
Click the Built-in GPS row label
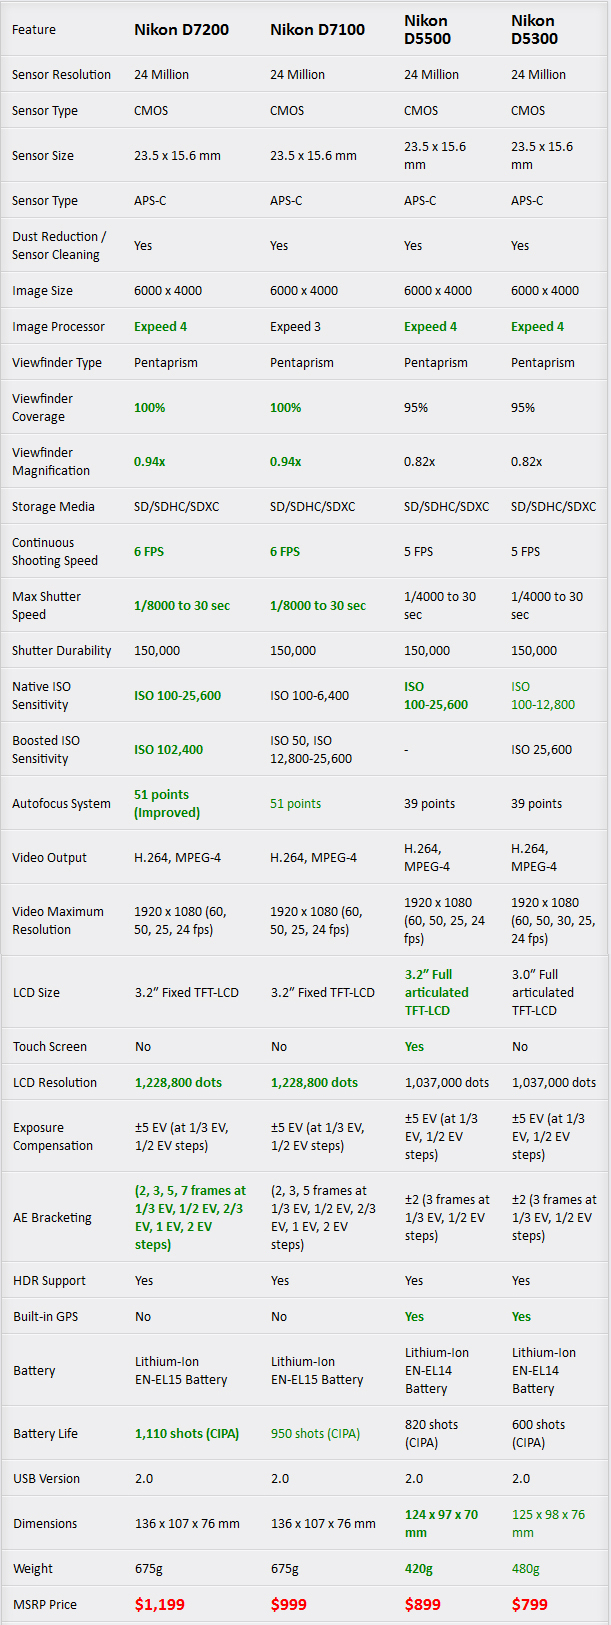click(x=45, y=1317)
